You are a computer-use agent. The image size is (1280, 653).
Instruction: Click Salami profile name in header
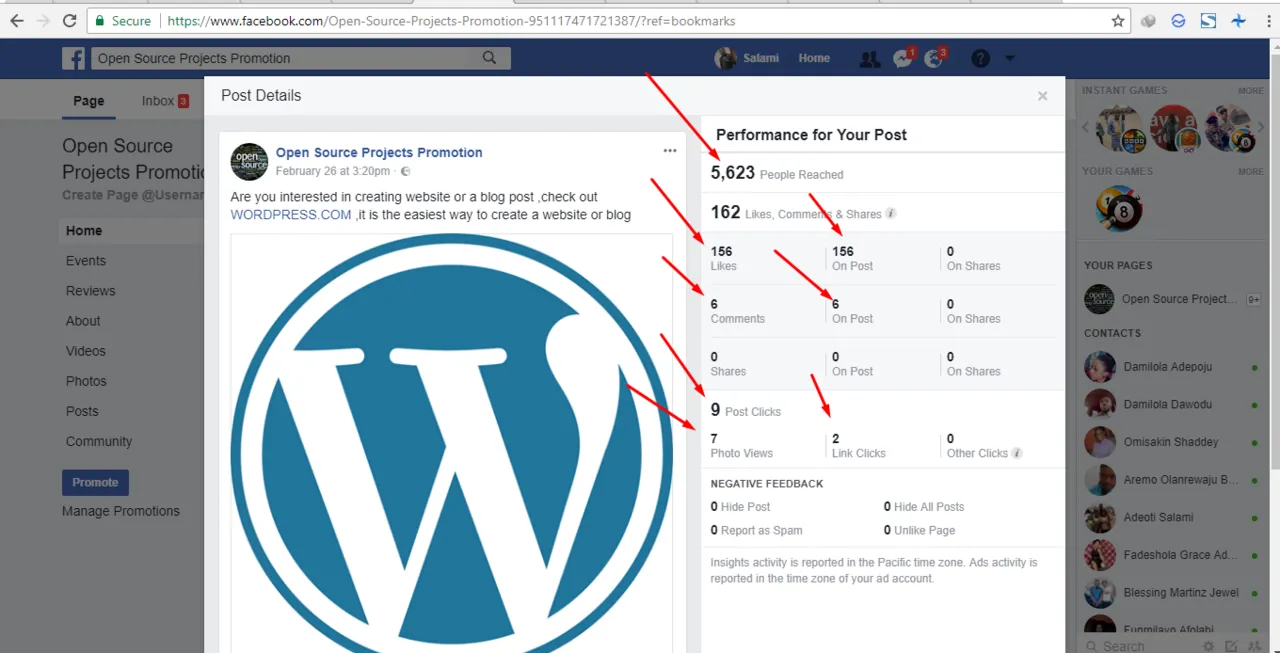click(761, 58)
